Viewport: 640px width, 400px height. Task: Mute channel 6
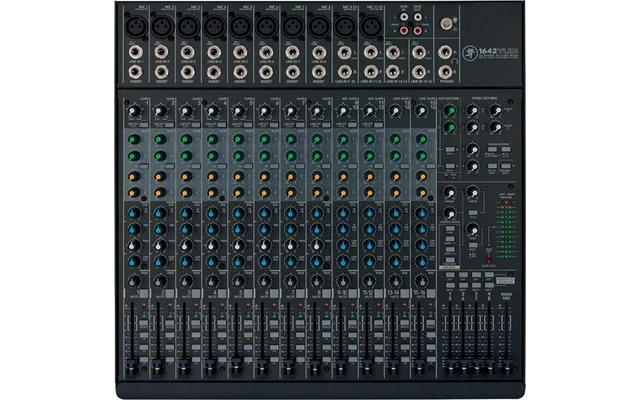coord(274,293)
